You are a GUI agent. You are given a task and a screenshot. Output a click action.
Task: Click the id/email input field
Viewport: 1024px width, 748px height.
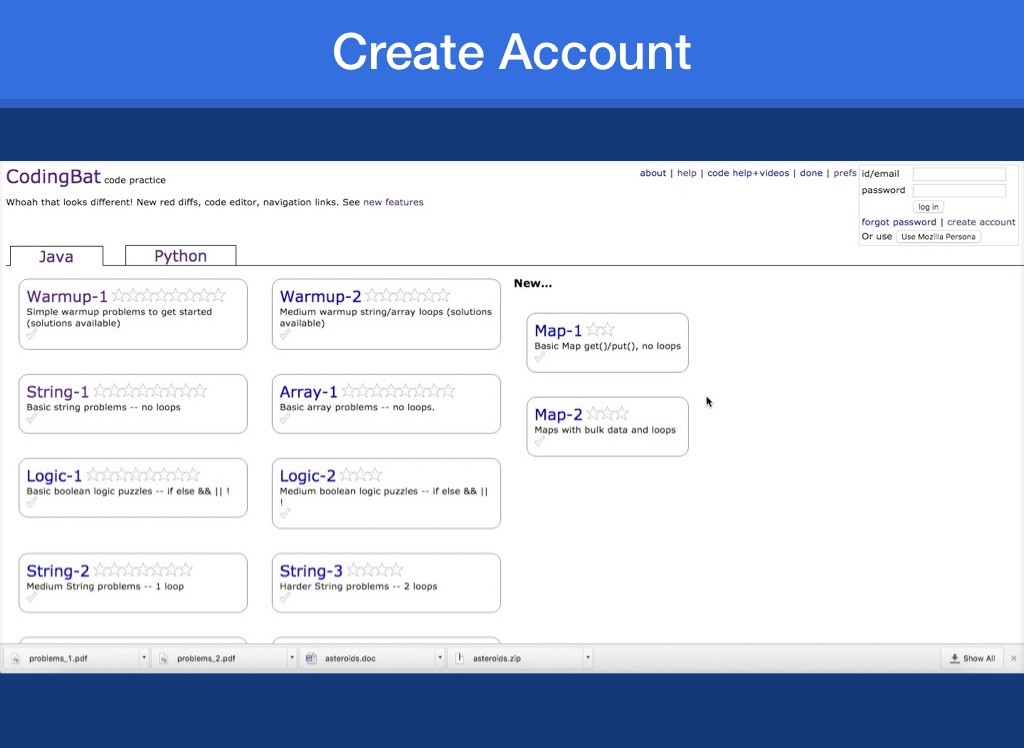click(x=959, y=174)
